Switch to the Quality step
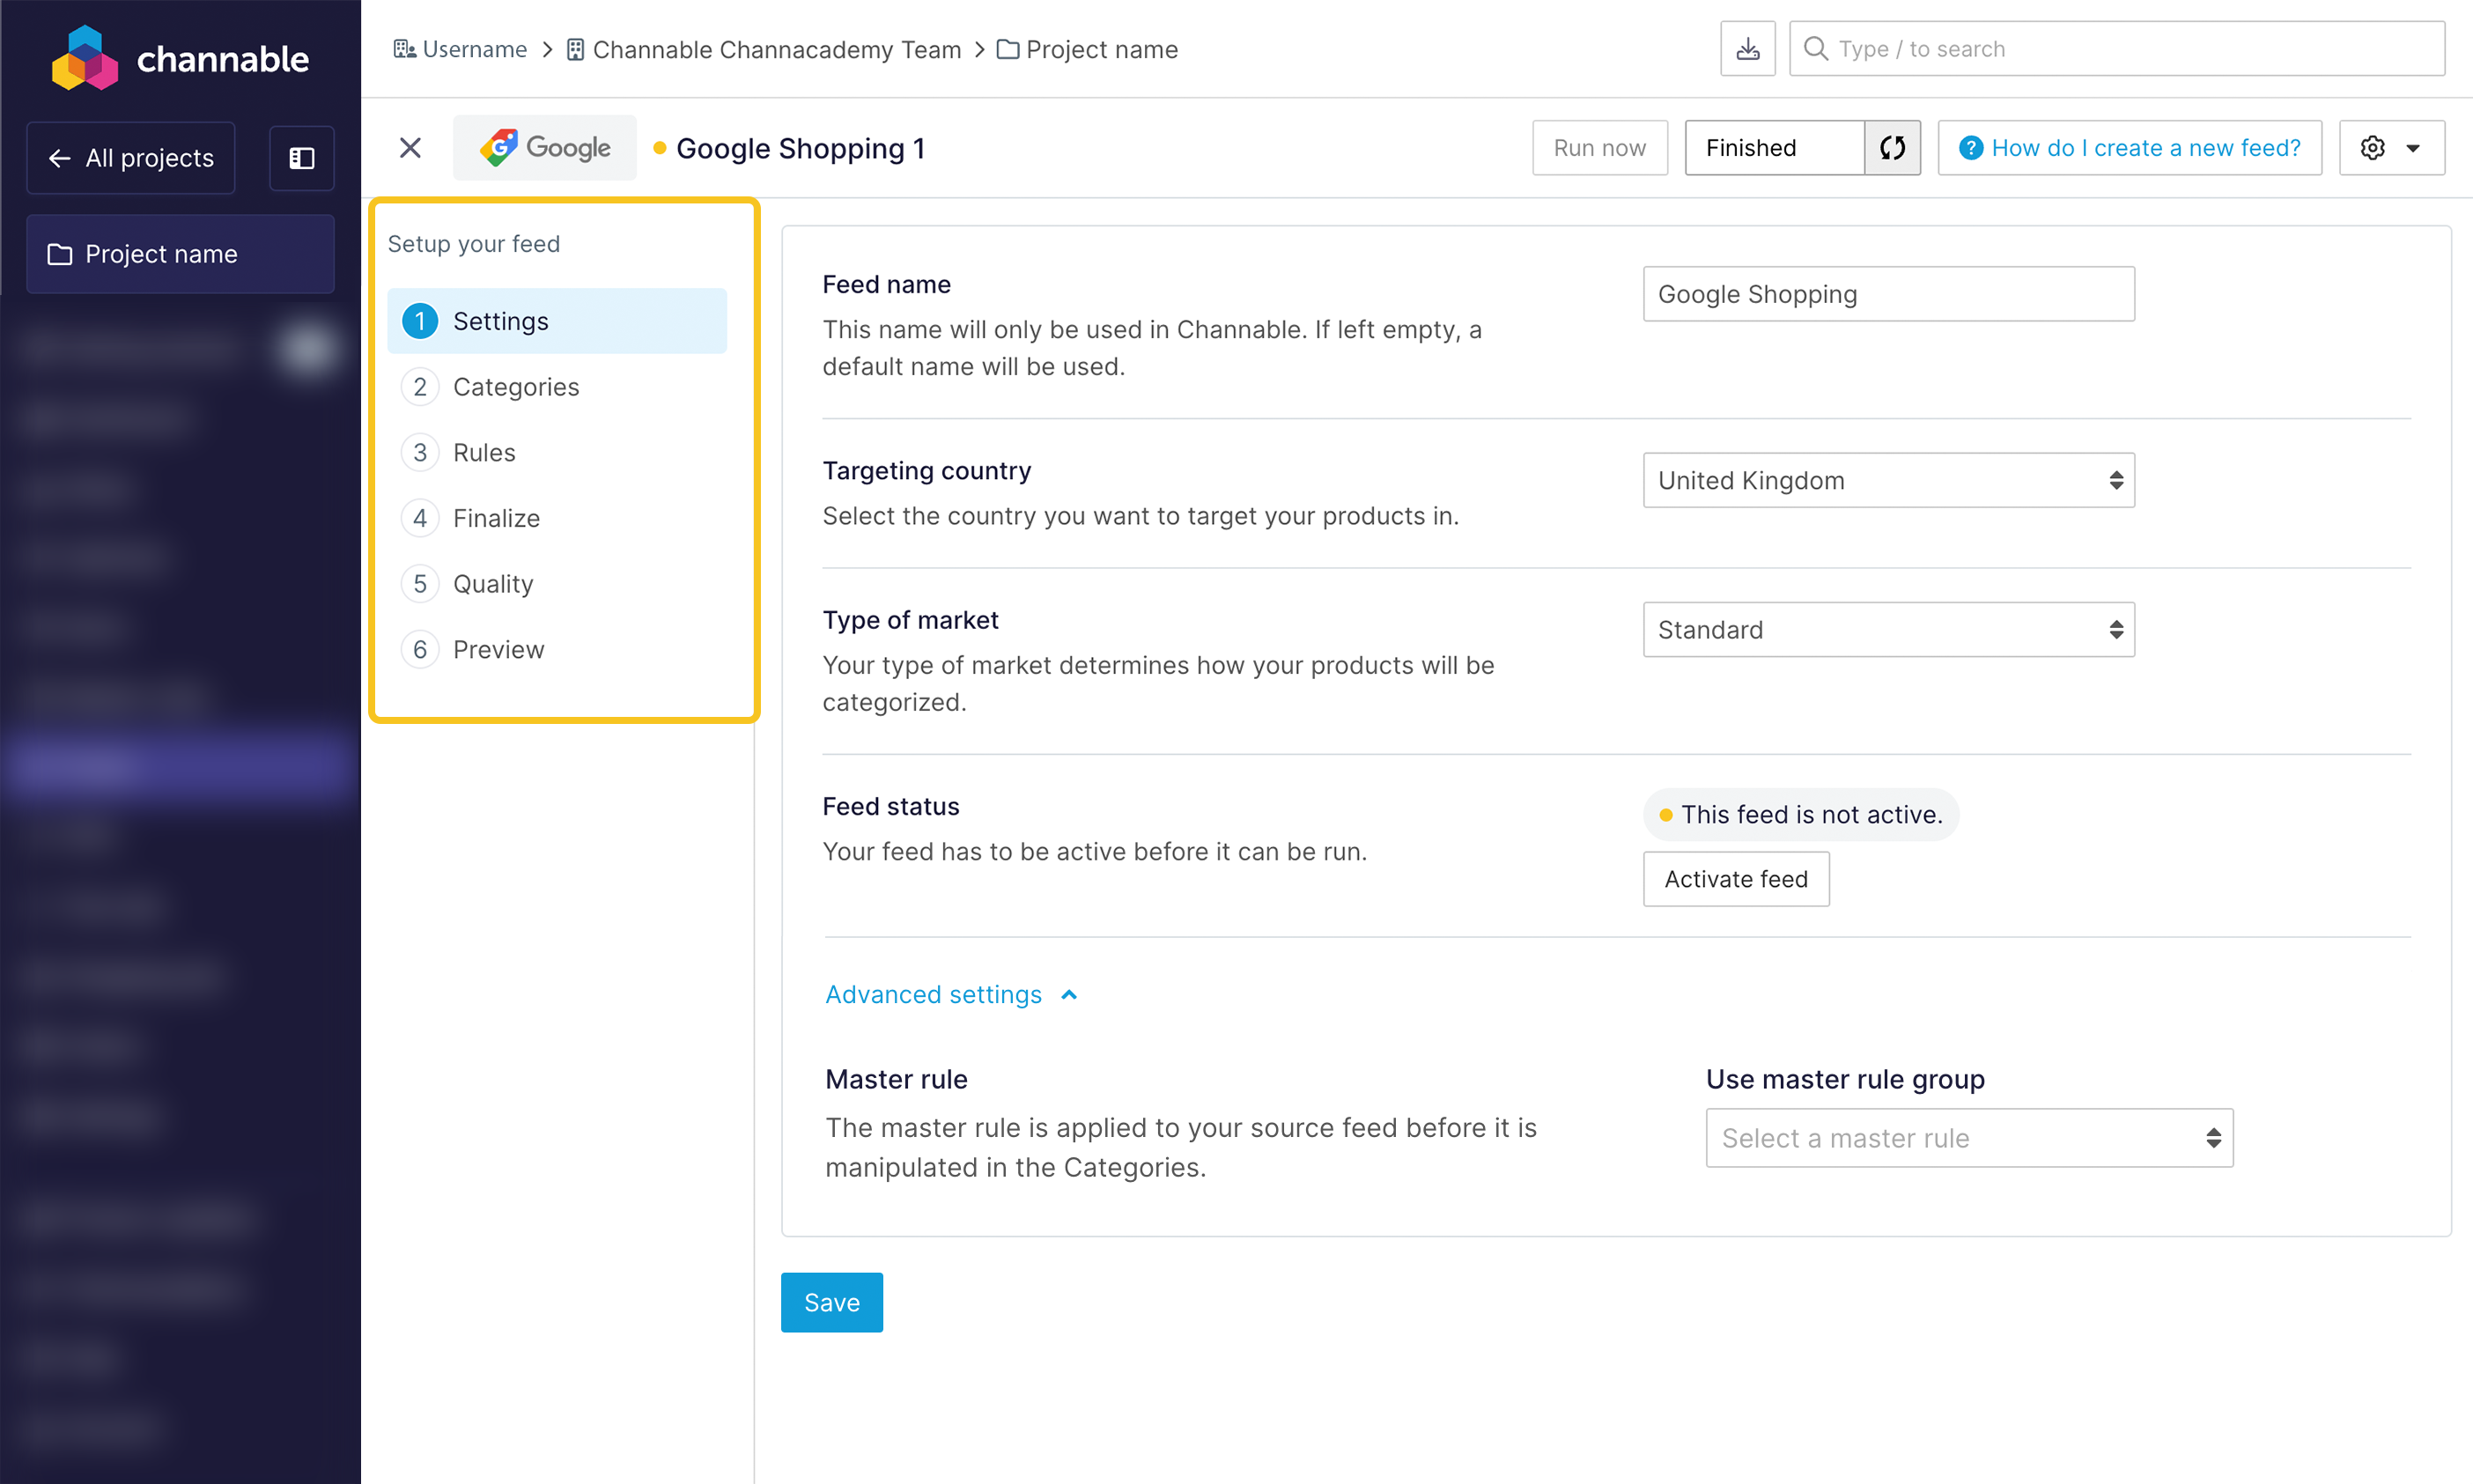Viewport: 2473px width, 1484px height. [x=492, y=584]
